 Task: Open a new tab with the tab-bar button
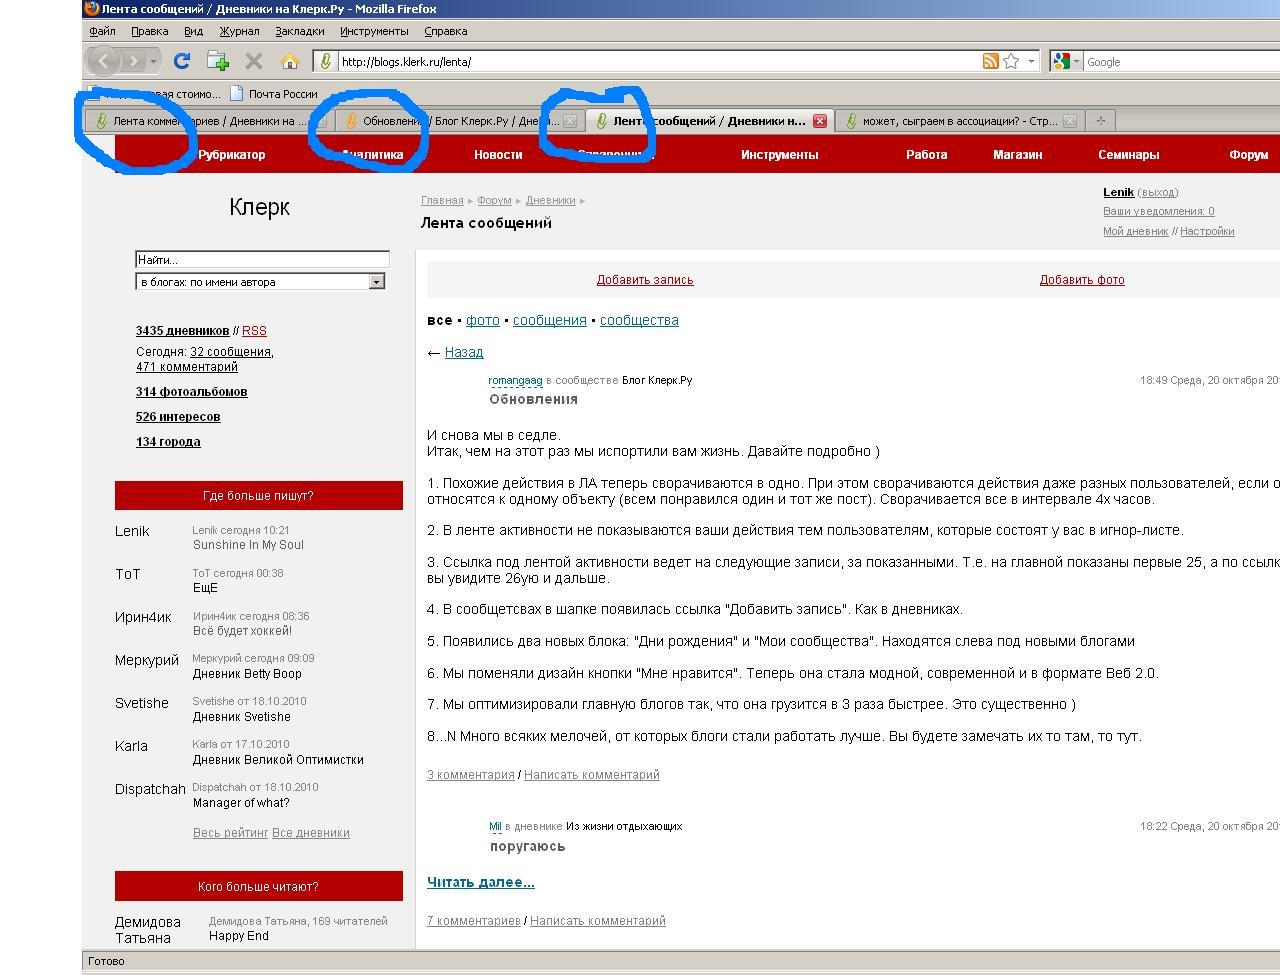[x=1101, y=121]
